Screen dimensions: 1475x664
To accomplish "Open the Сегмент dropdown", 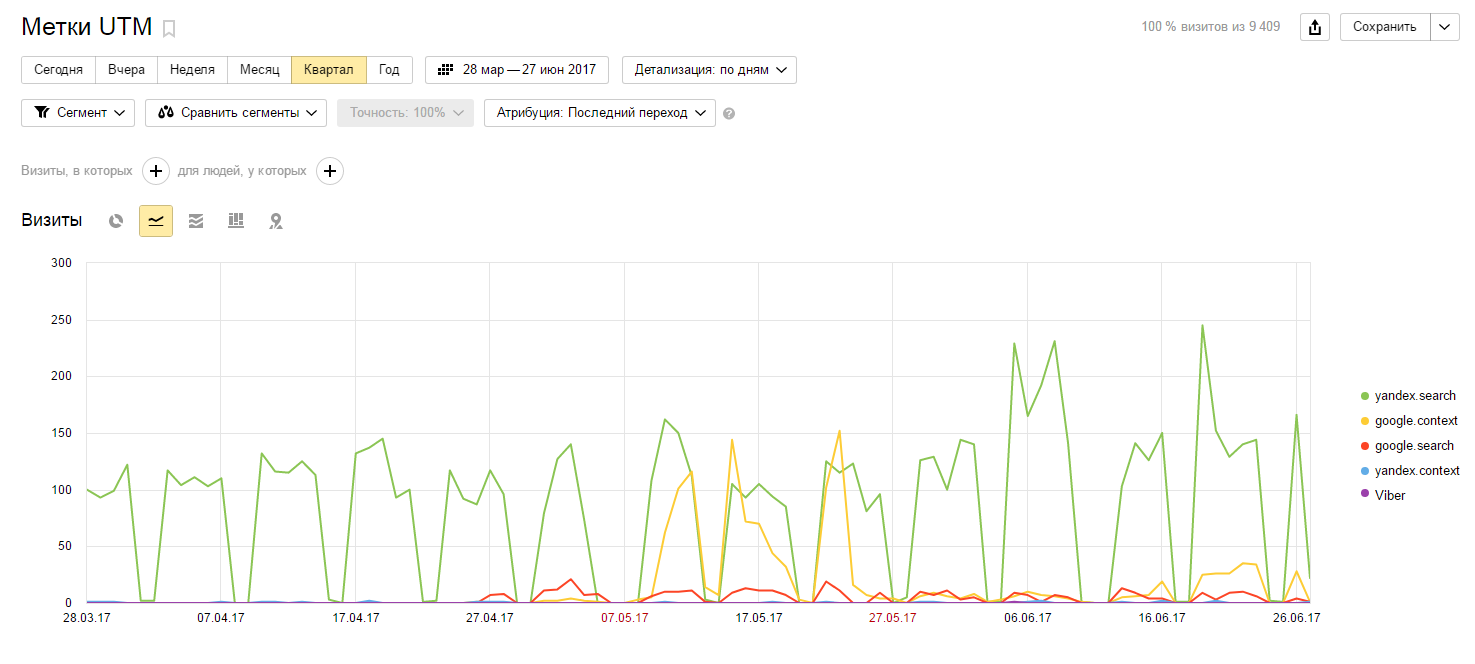I will [x=78, y=113].
